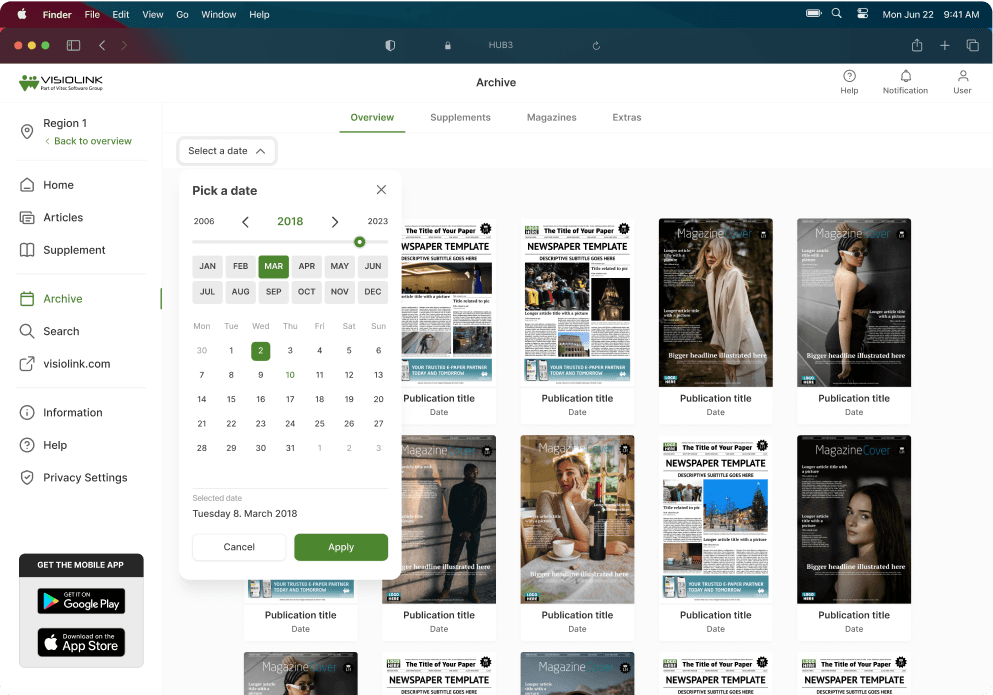Show browser tab overview icon
The image size is (993, 695).
point(972,45)
